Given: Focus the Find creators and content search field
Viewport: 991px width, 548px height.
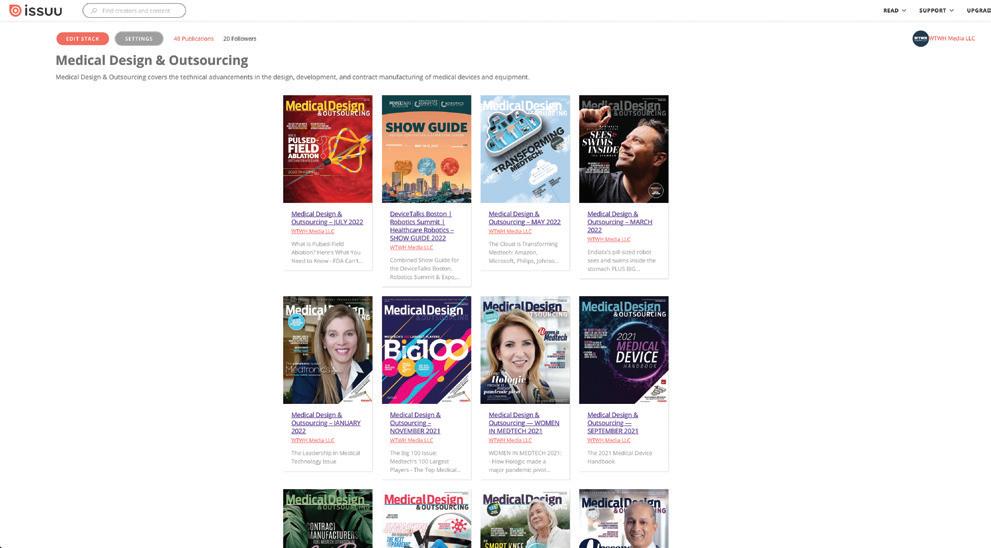Looking at the screenshot, I should tap(134, 11).
